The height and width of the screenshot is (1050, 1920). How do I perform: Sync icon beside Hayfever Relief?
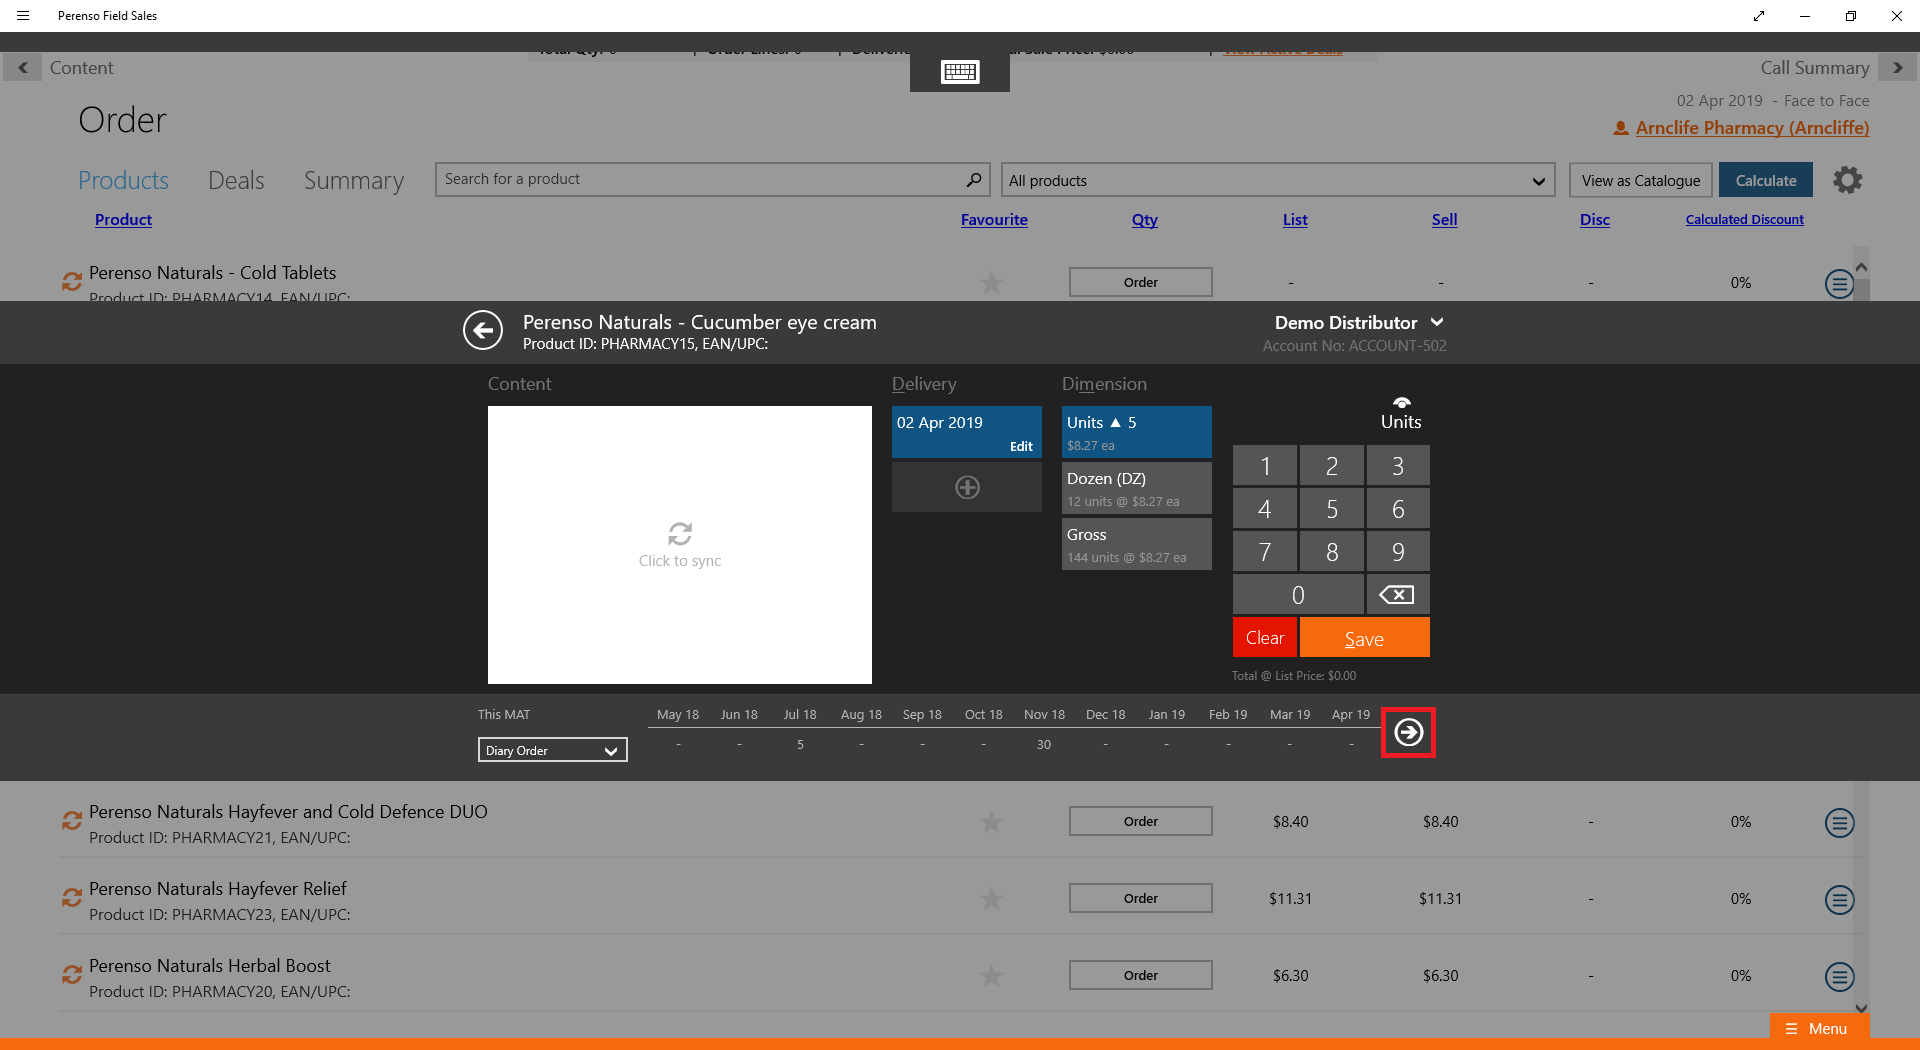tap(72, 898)
